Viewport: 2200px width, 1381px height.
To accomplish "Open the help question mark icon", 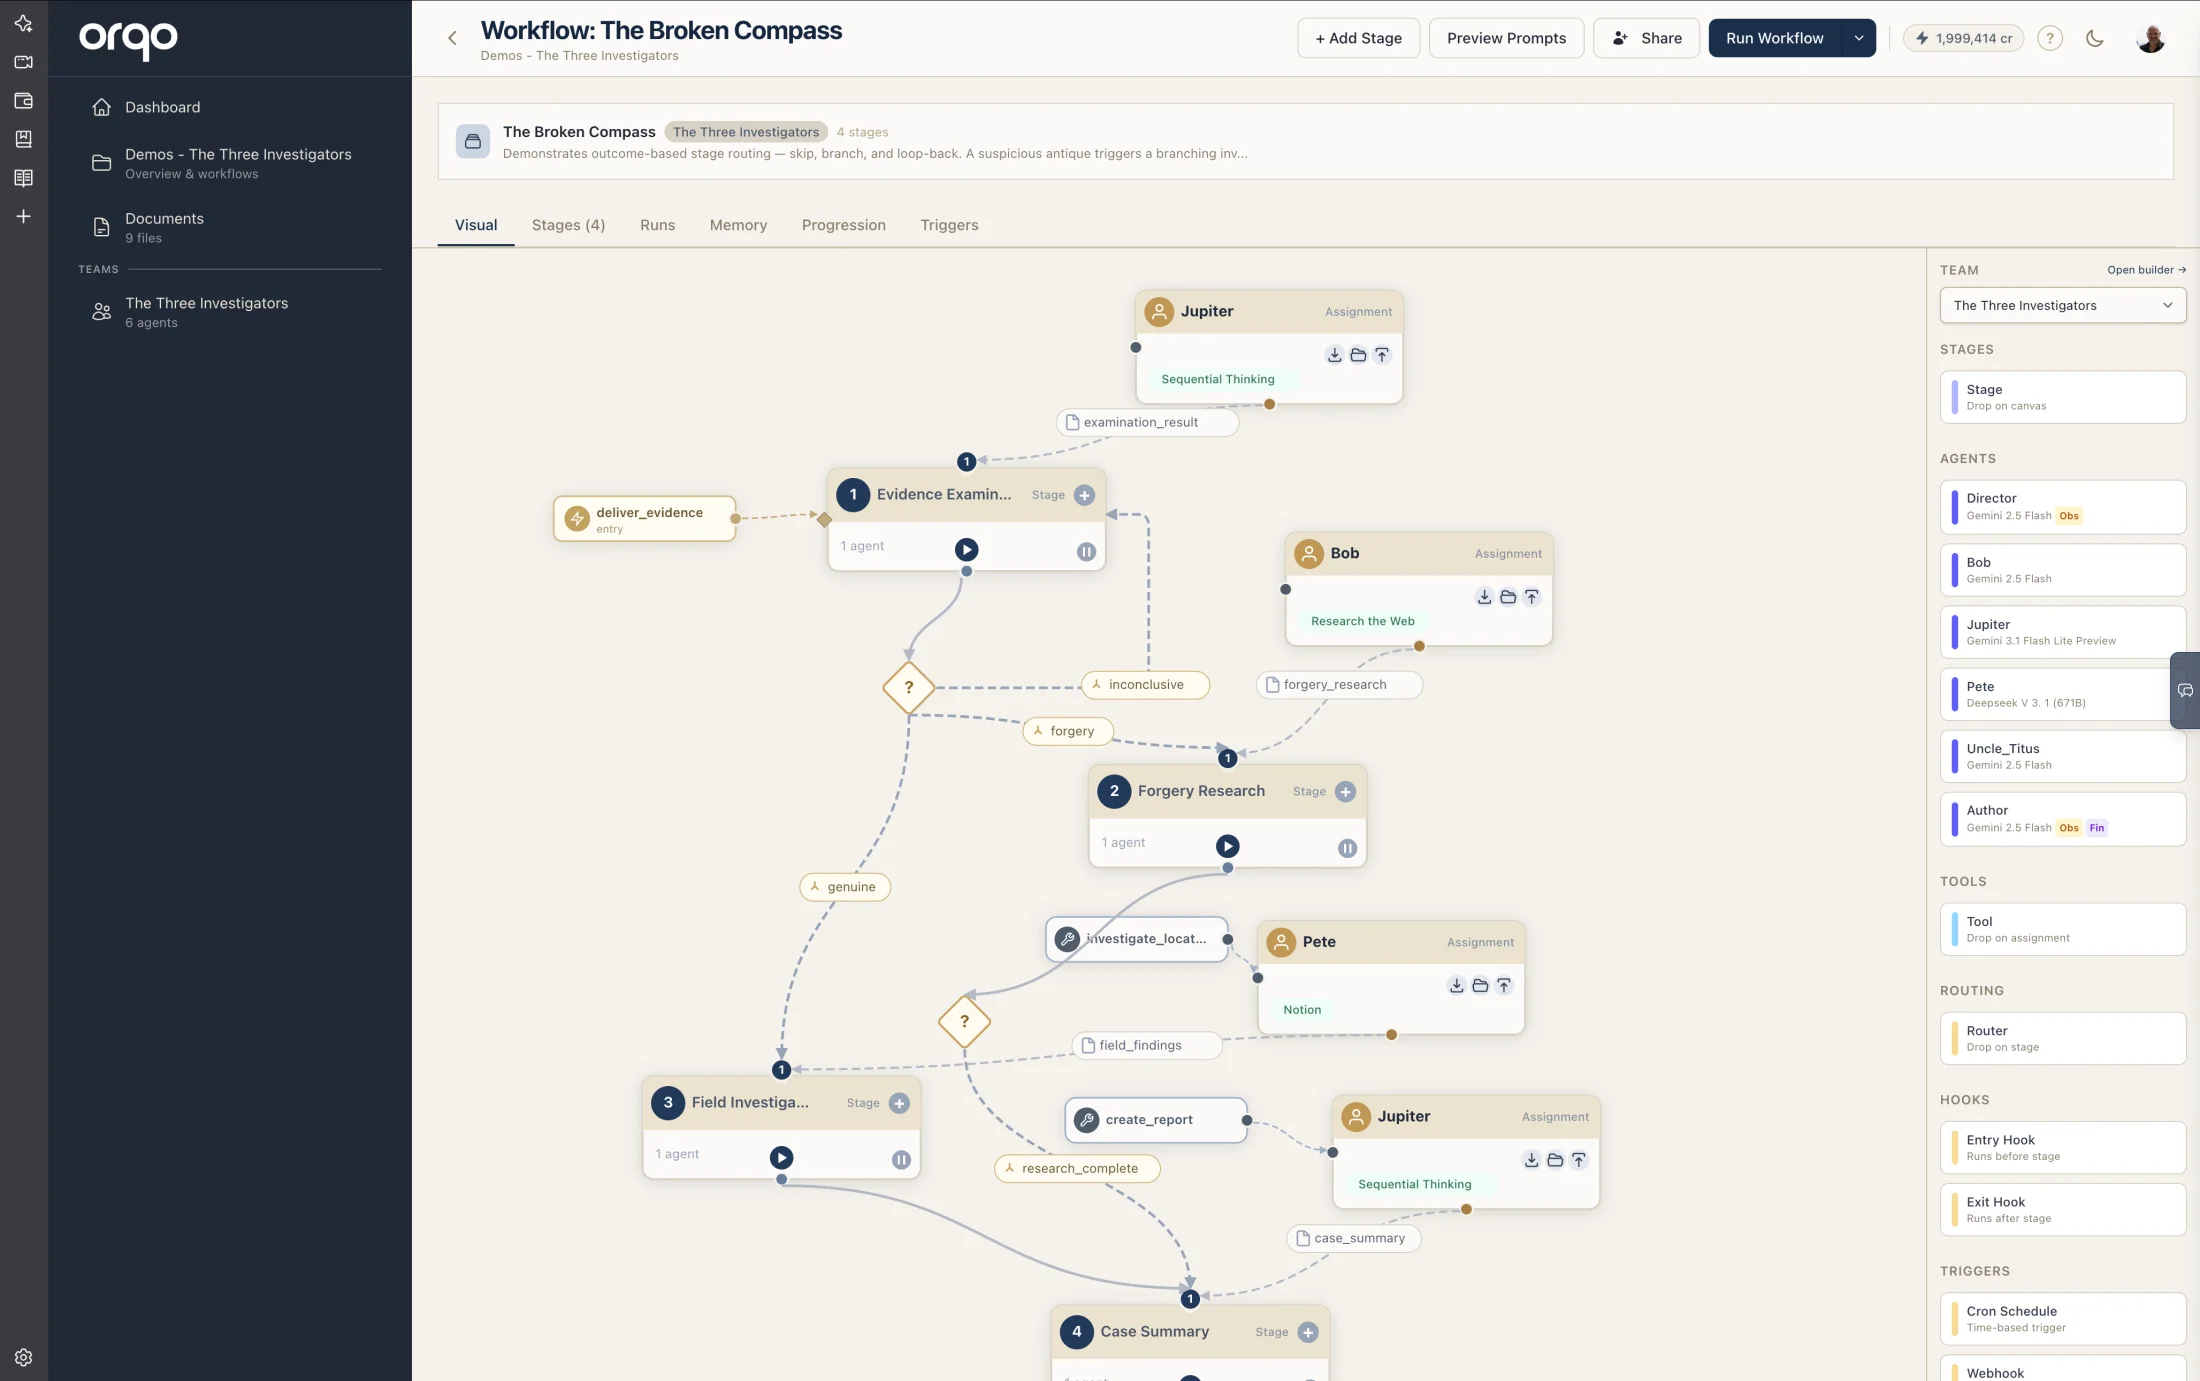I will point(2050,38).
